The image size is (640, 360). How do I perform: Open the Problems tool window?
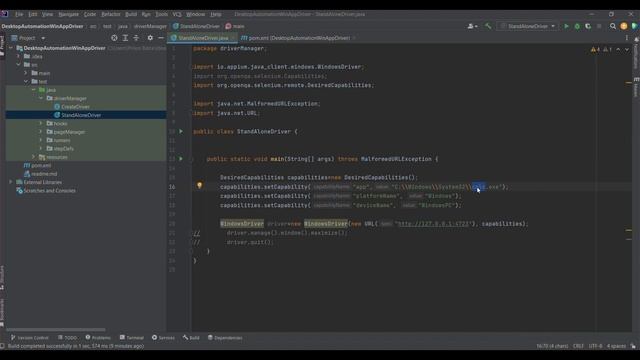tap(98, 338)
